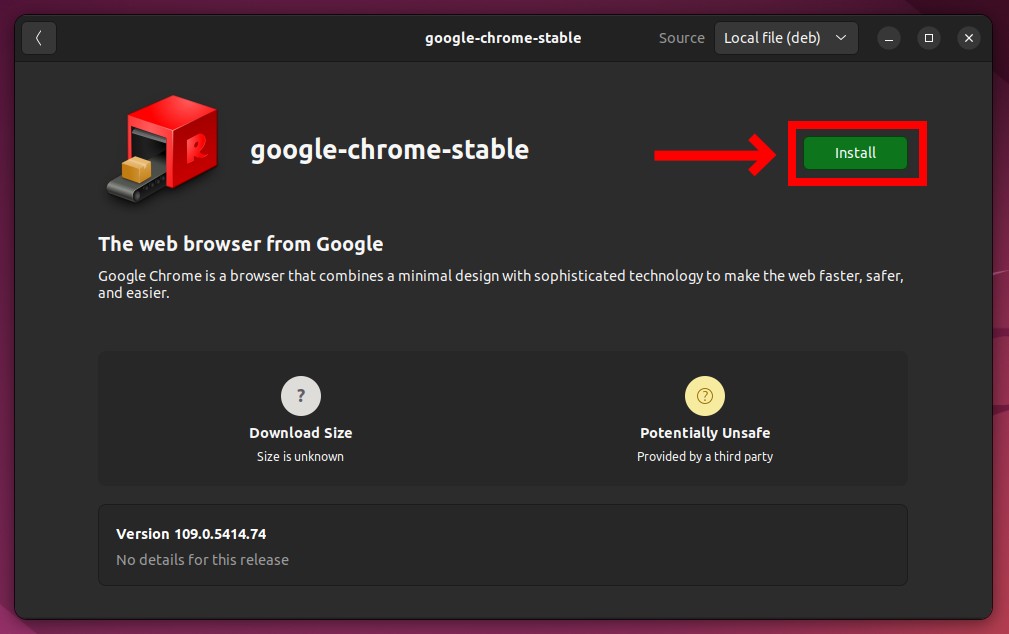The width and height of the screenshot is (1009, 634).
Task: Click the google-chrome-stable window title
Action: click(x=503, y=38)
